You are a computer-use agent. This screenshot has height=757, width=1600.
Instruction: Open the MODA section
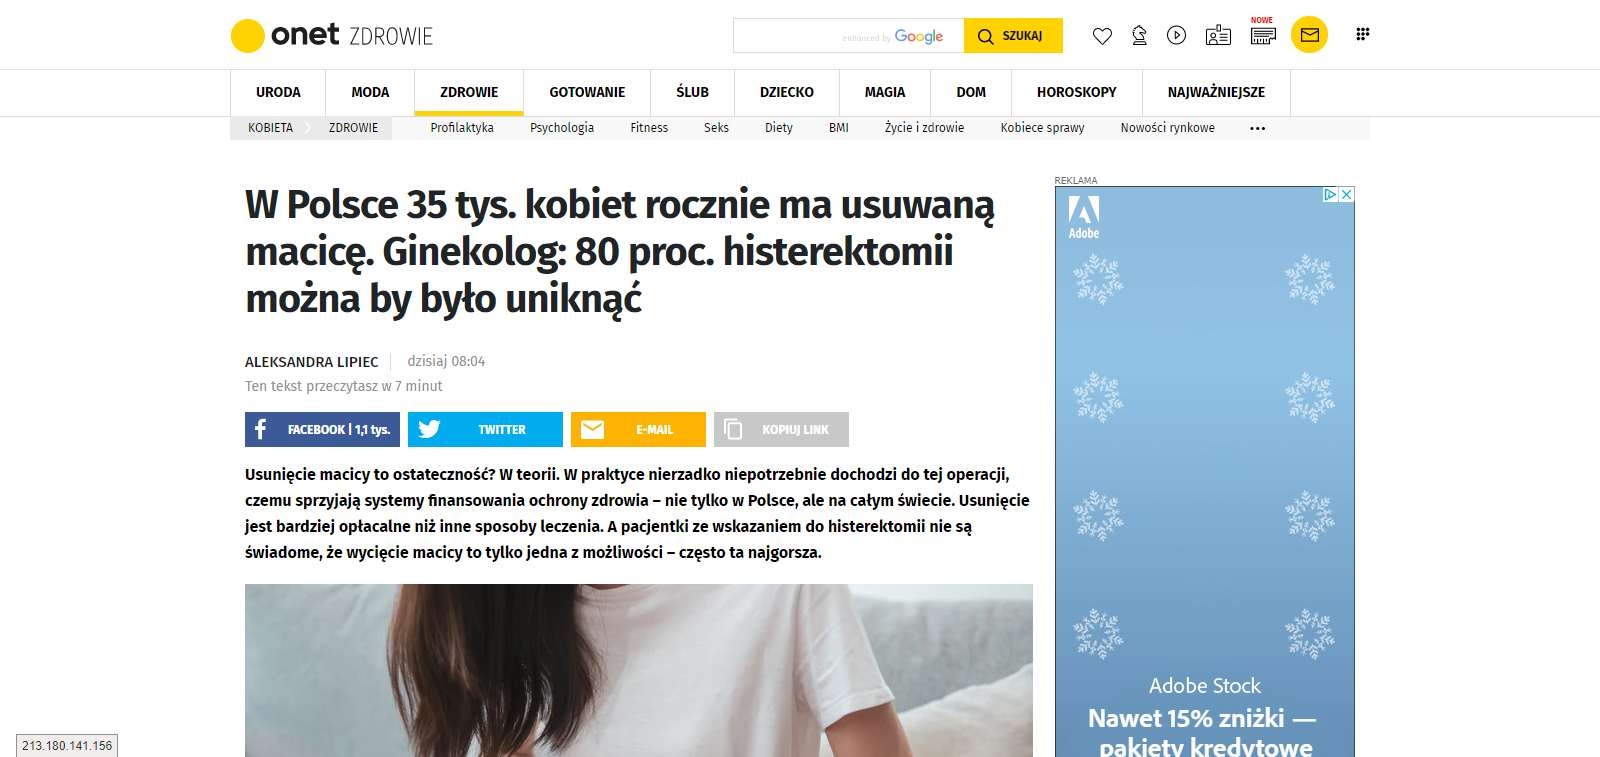click(370, 92)
